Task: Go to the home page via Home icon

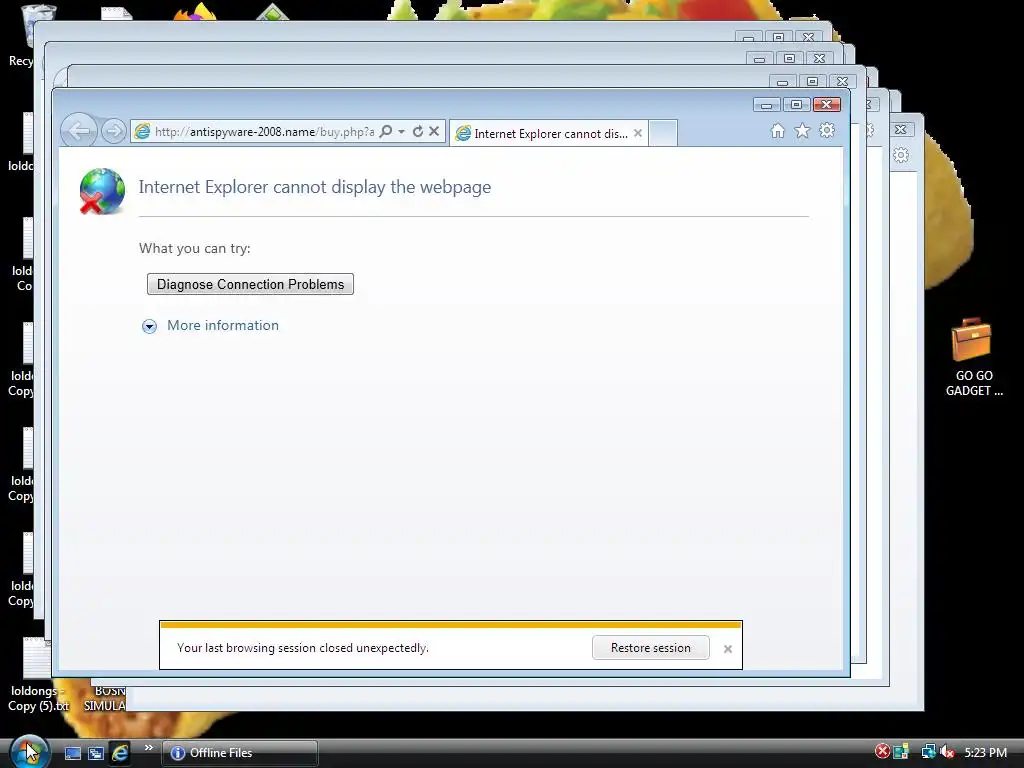Action: coord(777,131)
